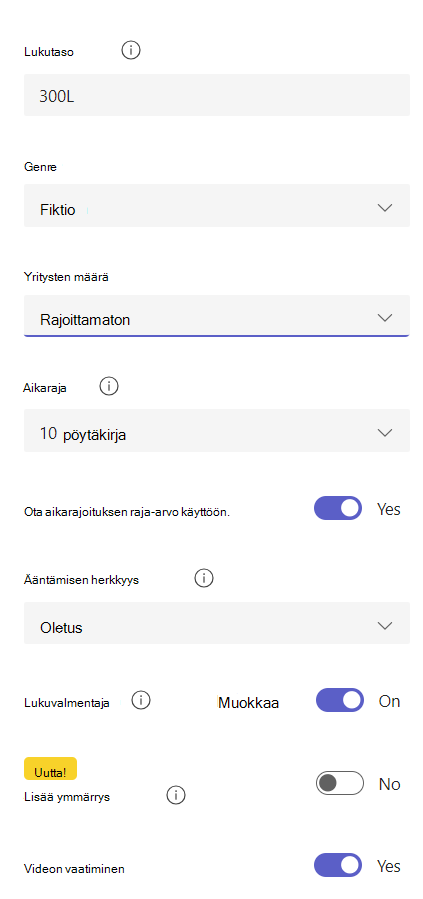Viewport: 423px width, 899px height.
Task: Expand Ääntämisen herkkyys dropdown Oletus
Action: point(217,623)
